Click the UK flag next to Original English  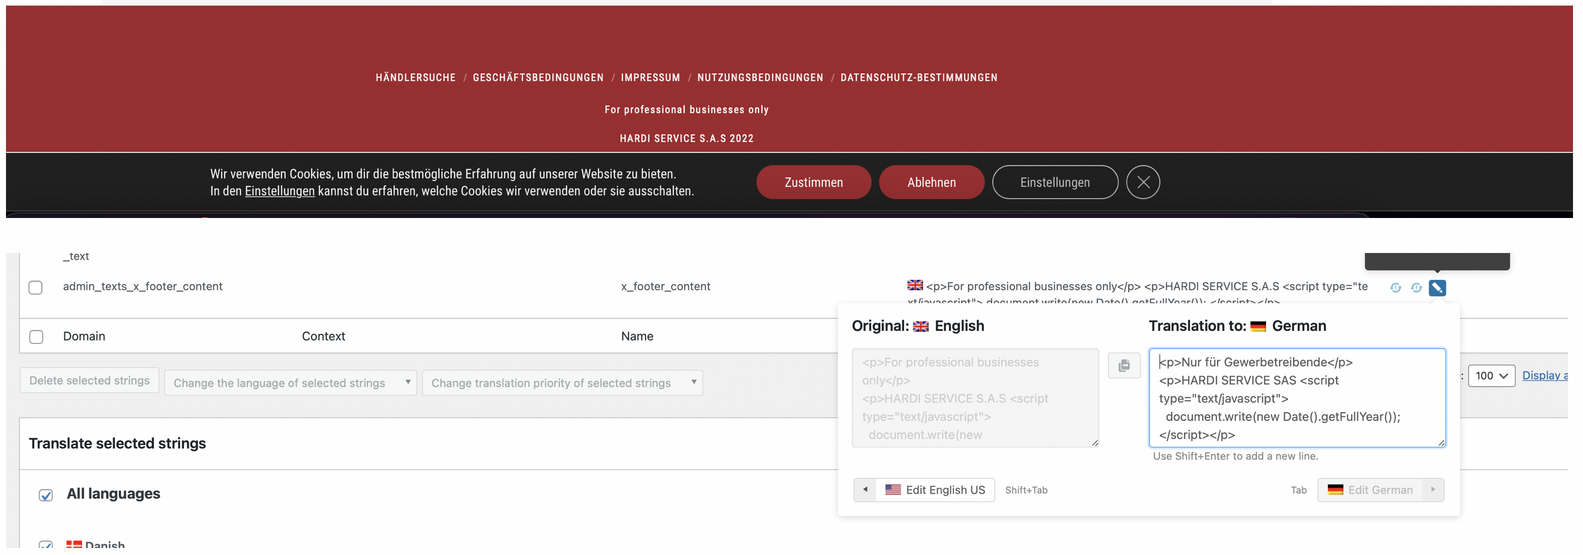921,326
